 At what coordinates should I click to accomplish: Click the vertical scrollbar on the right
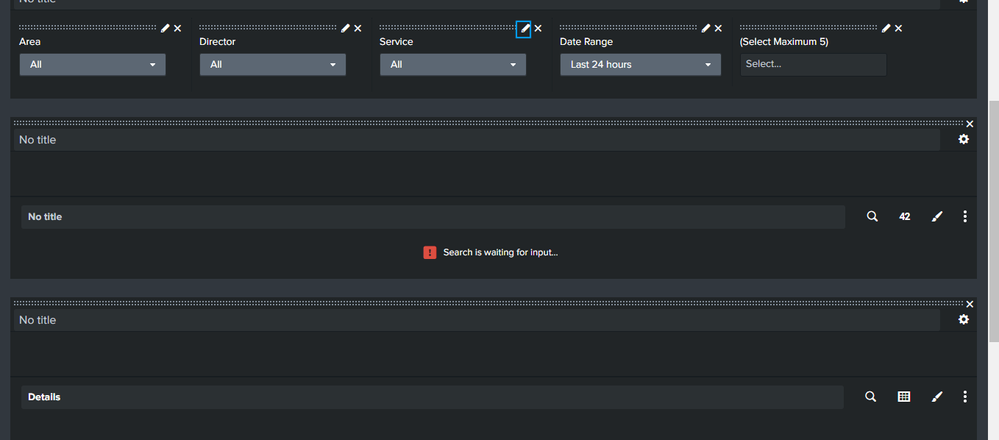993,200
